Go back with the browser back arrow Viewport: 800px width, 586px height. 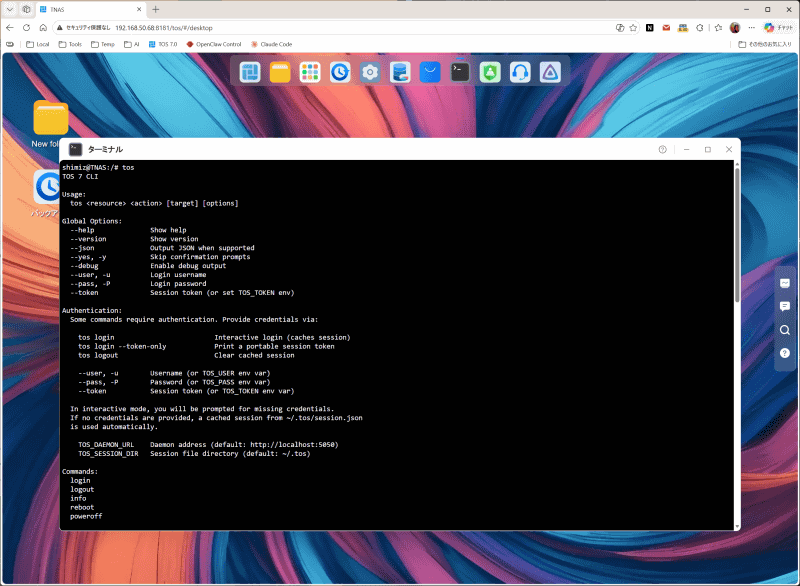click(x=10, y=28)
